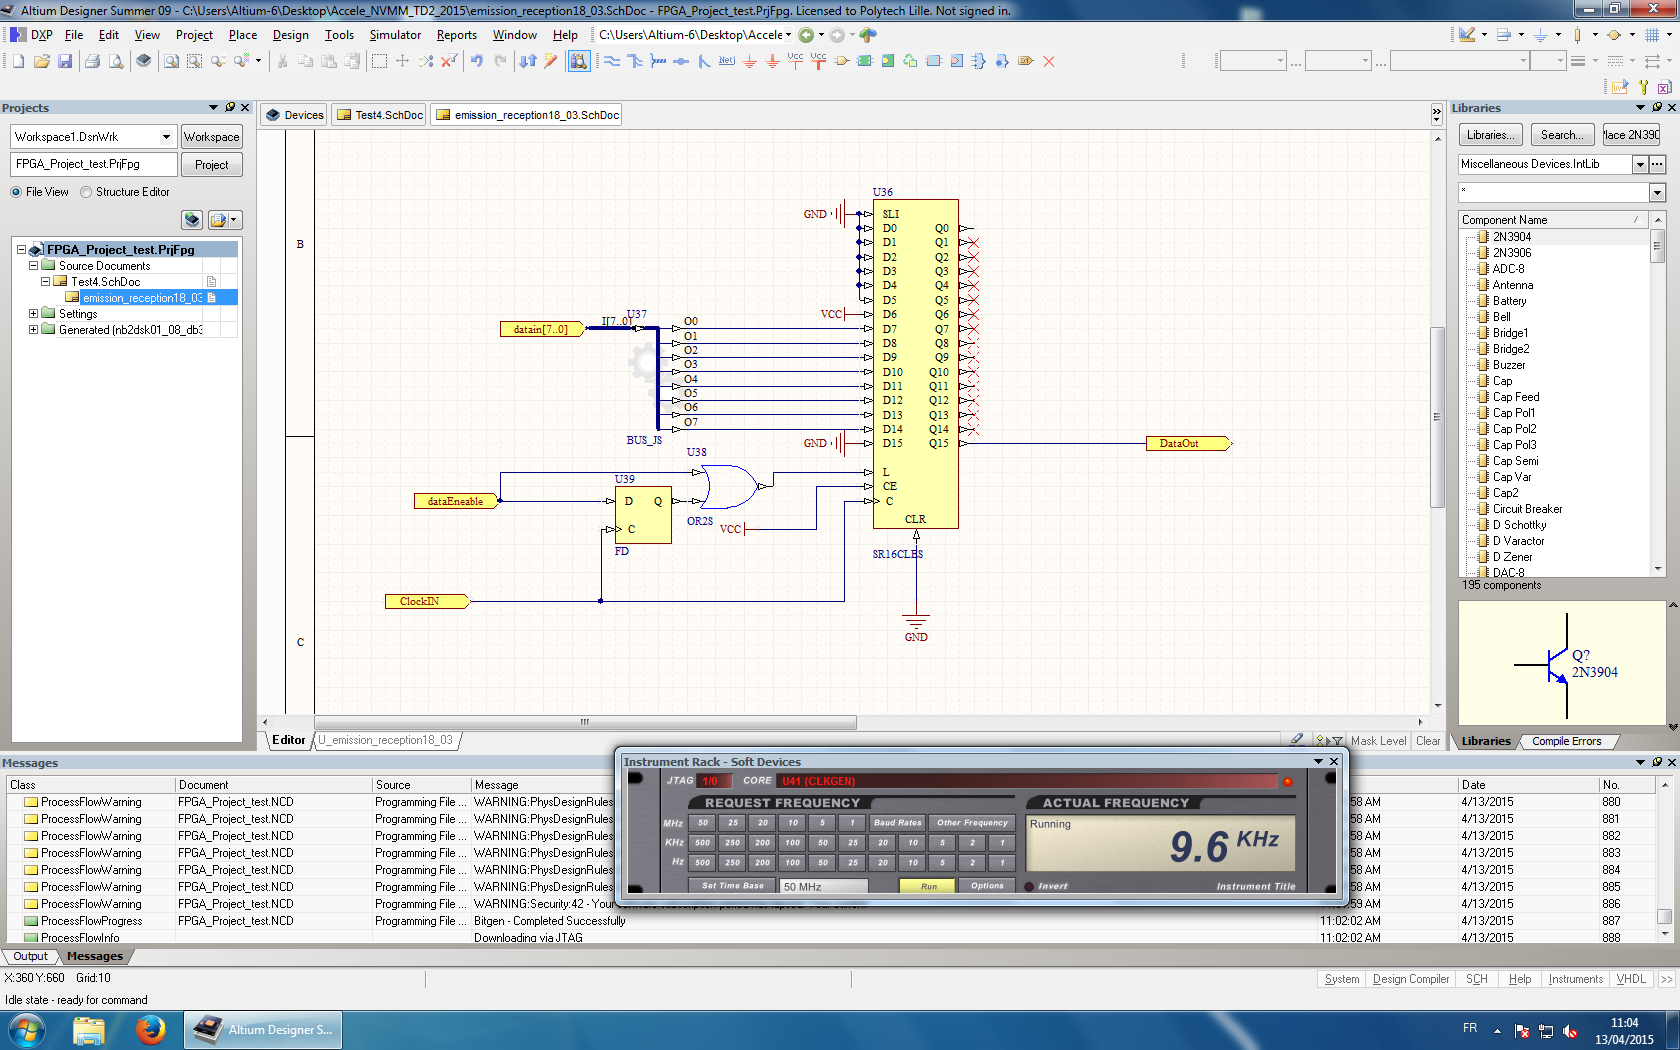The image size is (1680, 1050).
Task: Toggle the Invert indicator in Instrument Rack
Action: pos(1029,886)
